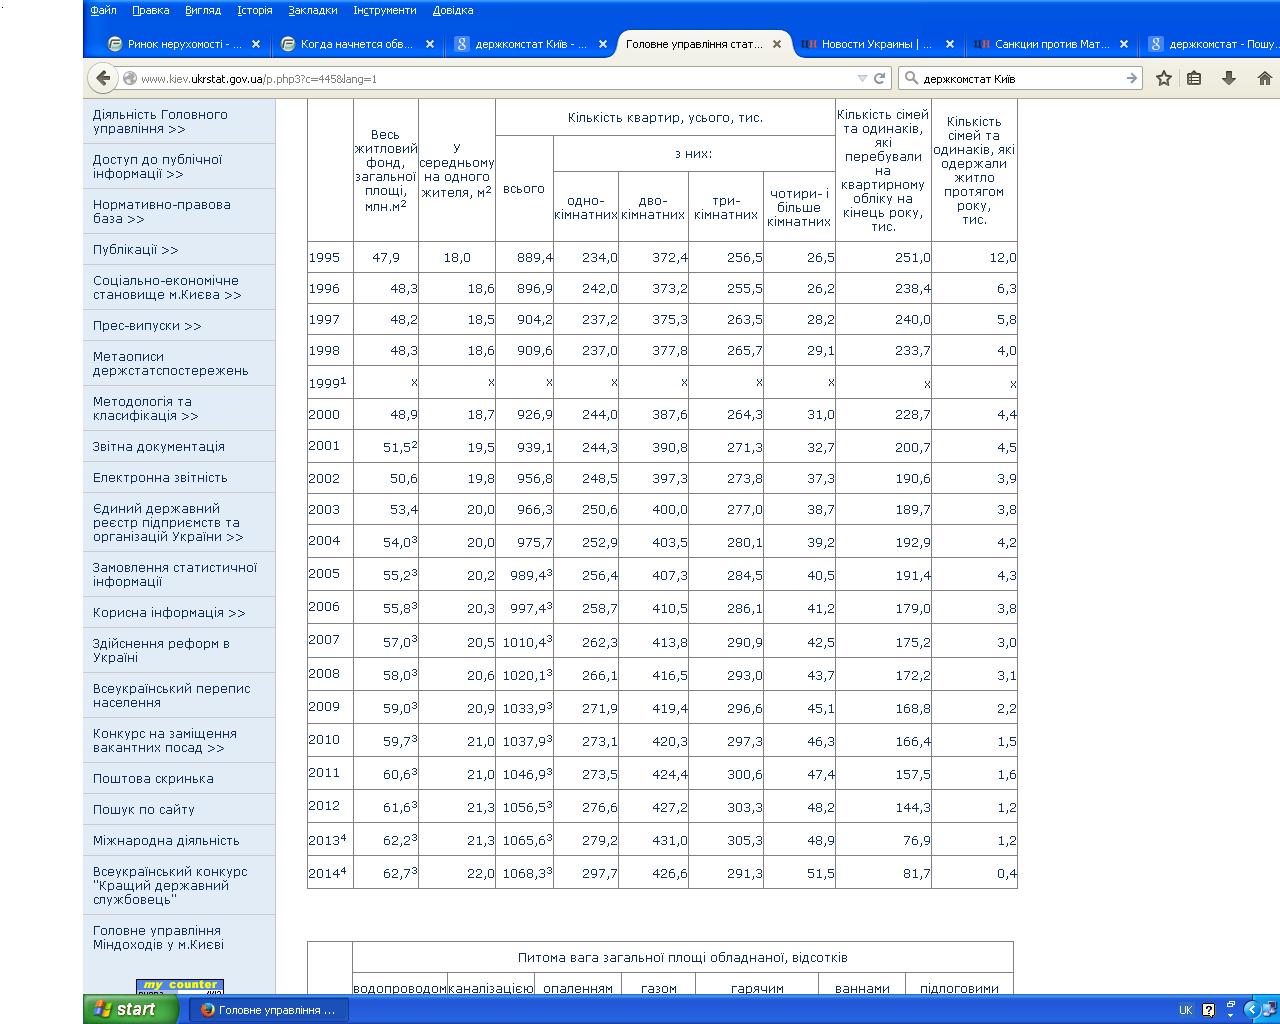Image resolution: width=1280 pixels, height=1024 pixels.
Task: Open 'Єдиний державний реєстр підприємств' link
Action: pyautogui.click(x=168, y=523)
